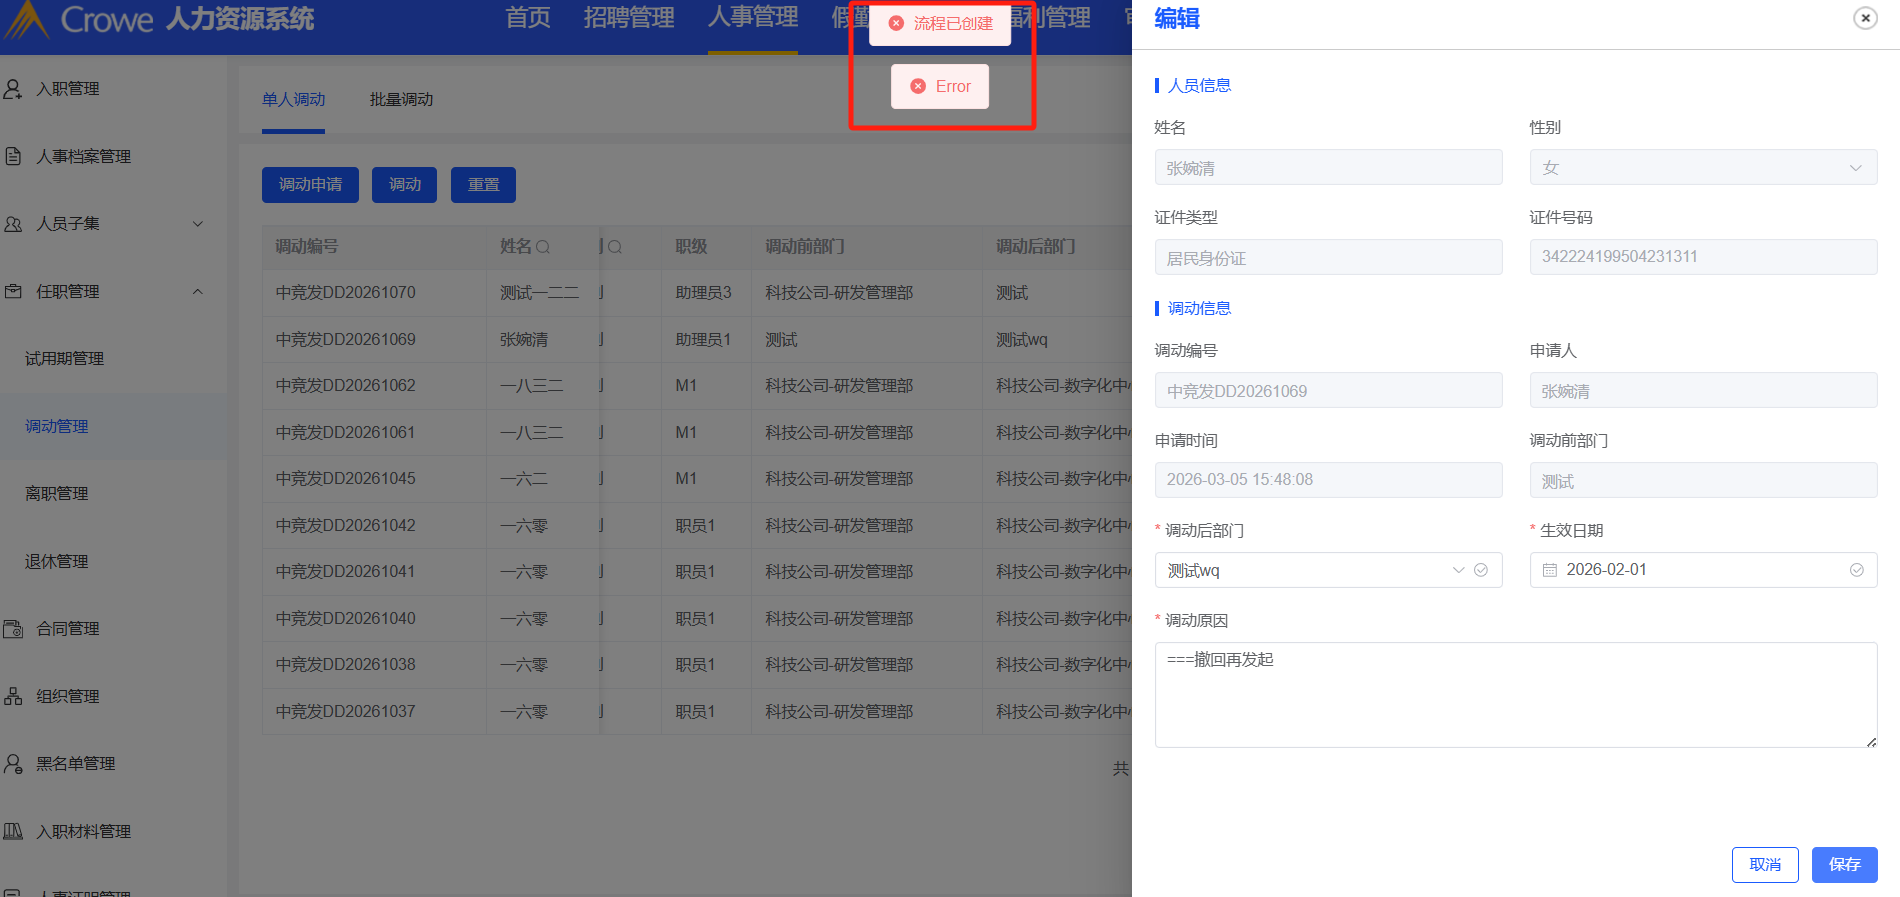Screen dimensions: 1900x897
Task: Click the 调动后部门 column header
Action: pyautogui.click(x=1036, y=247)
